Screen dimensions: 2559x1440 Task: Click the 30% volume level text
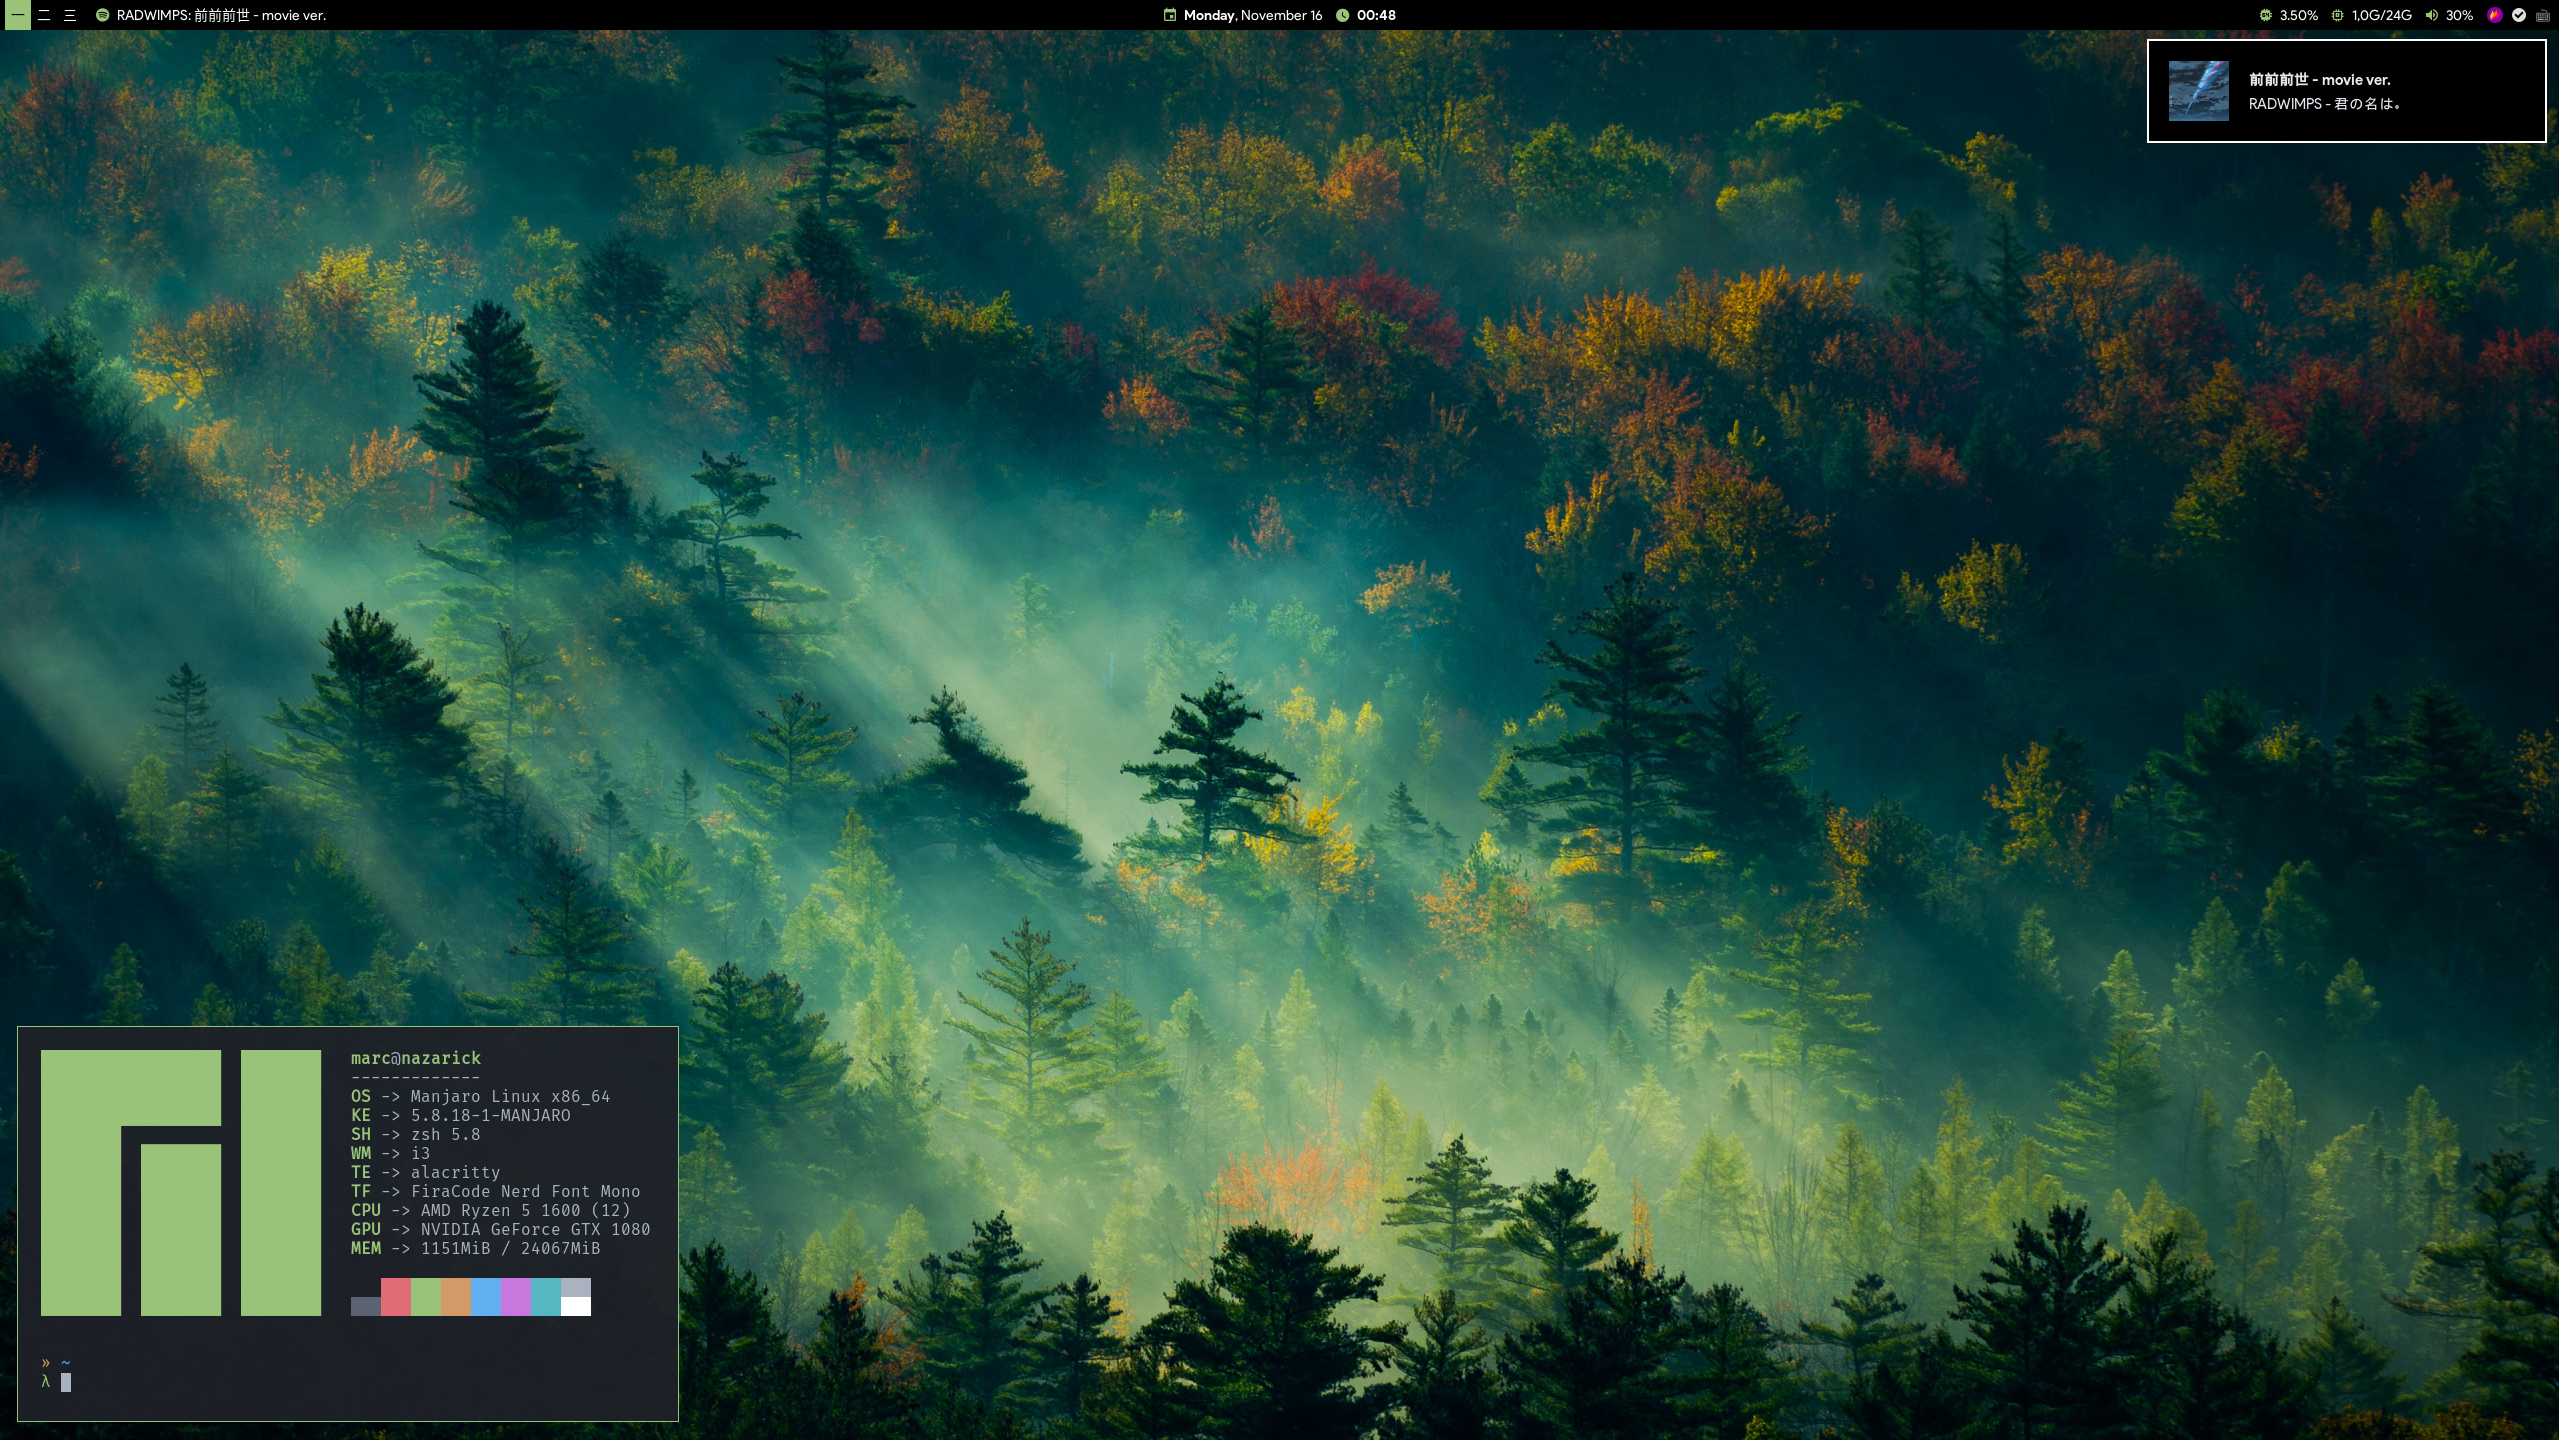[2459, 15]
